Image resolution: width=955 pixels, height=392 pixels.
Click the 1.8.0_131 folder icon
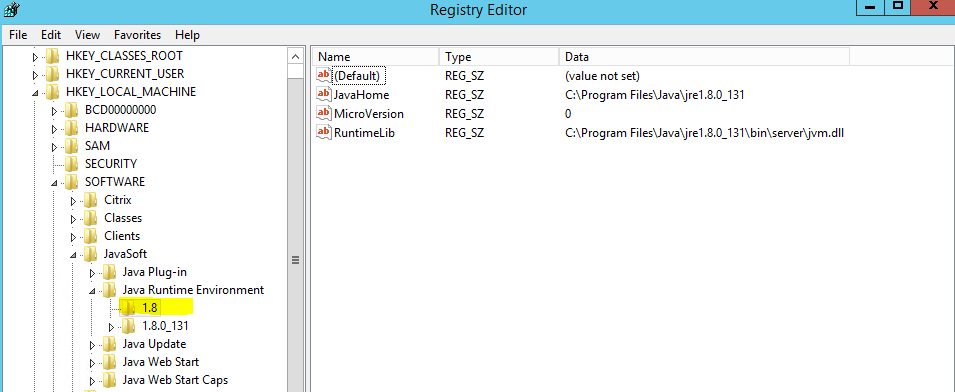coord(129,326)
